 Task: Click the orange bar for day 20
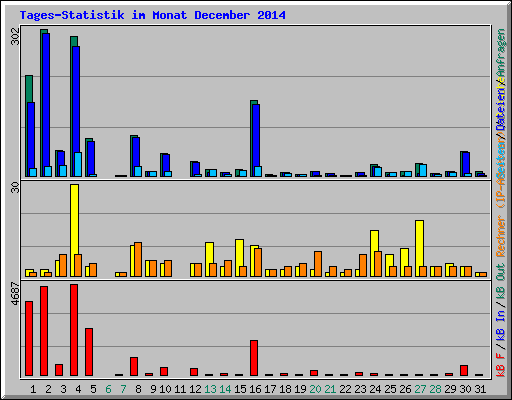[x=318, y=264]
